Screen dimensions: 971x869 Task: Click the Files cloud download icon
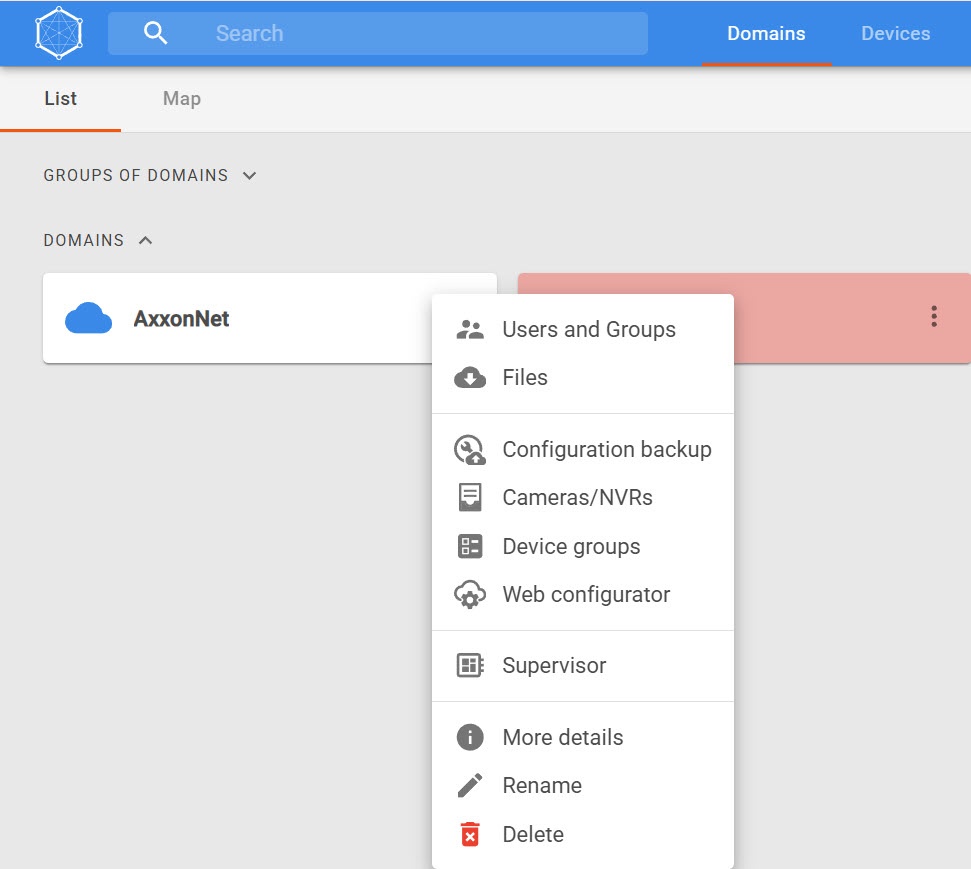[x=470, y=378]
